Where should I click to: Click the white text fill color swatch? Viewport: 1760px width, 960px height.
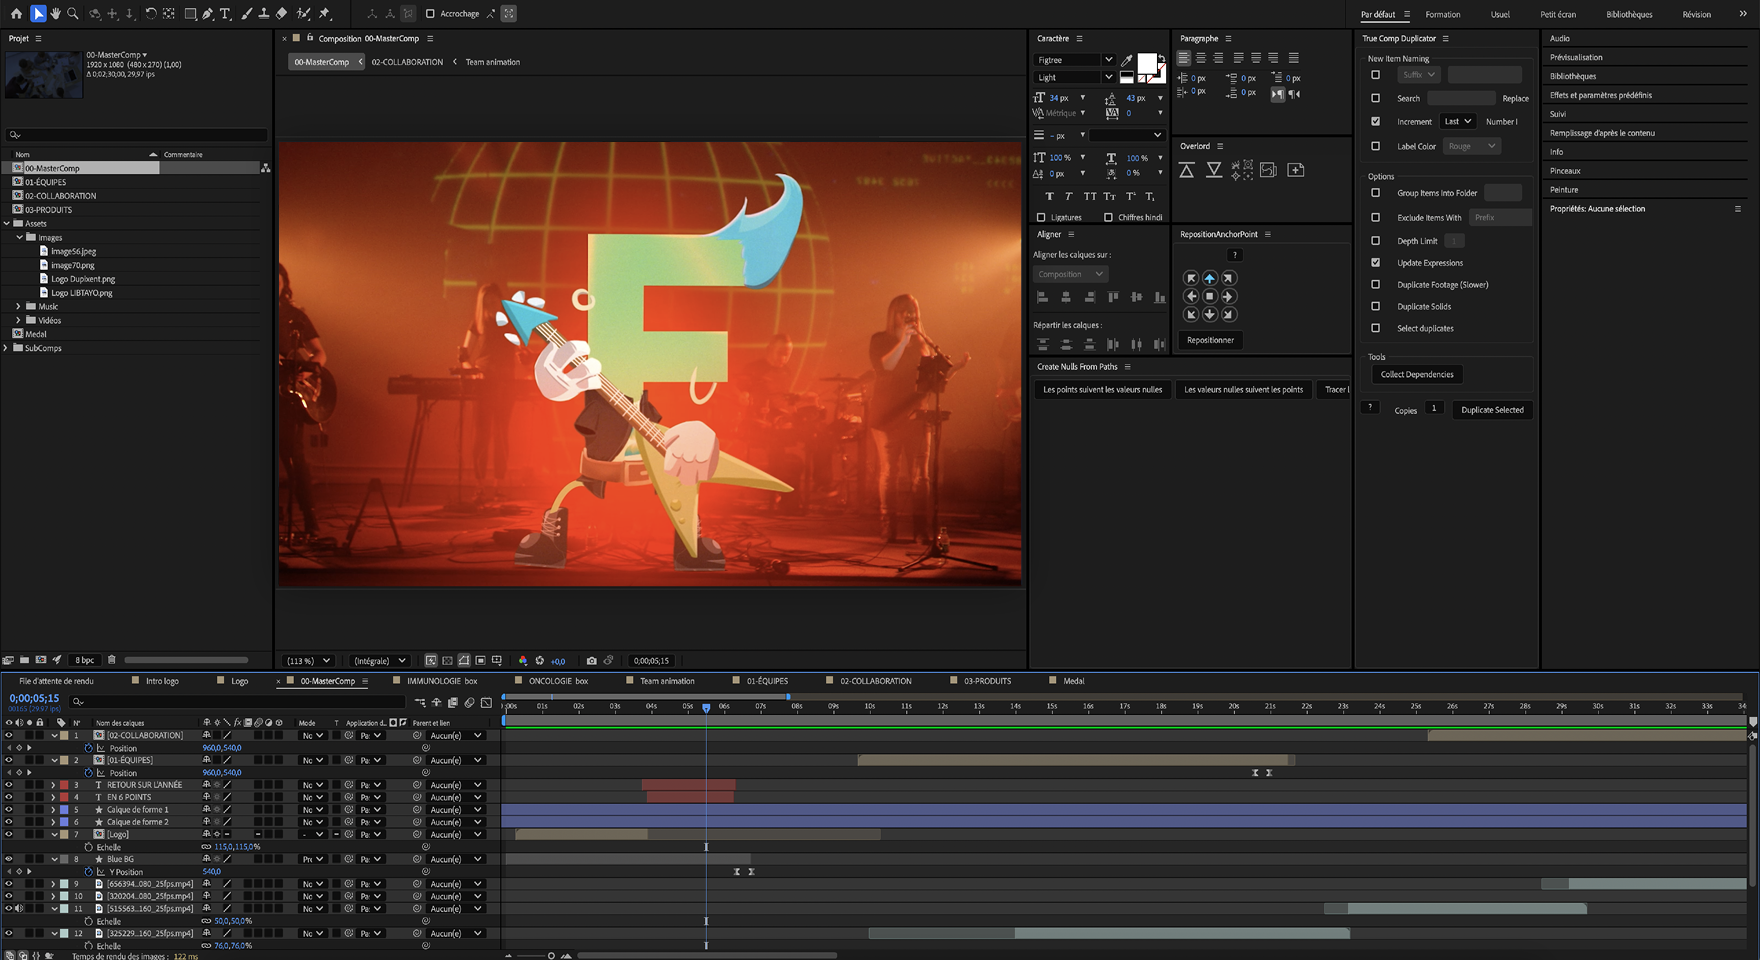pos(1146,63)
